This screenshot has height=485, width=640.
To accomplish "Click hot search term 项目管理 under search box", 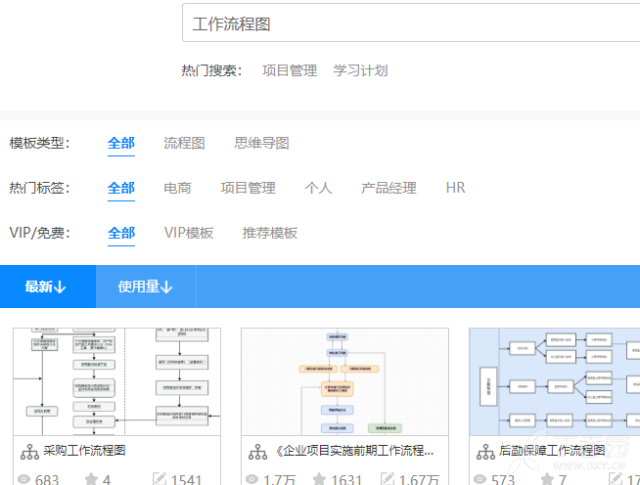I will [x=289, y=71].
